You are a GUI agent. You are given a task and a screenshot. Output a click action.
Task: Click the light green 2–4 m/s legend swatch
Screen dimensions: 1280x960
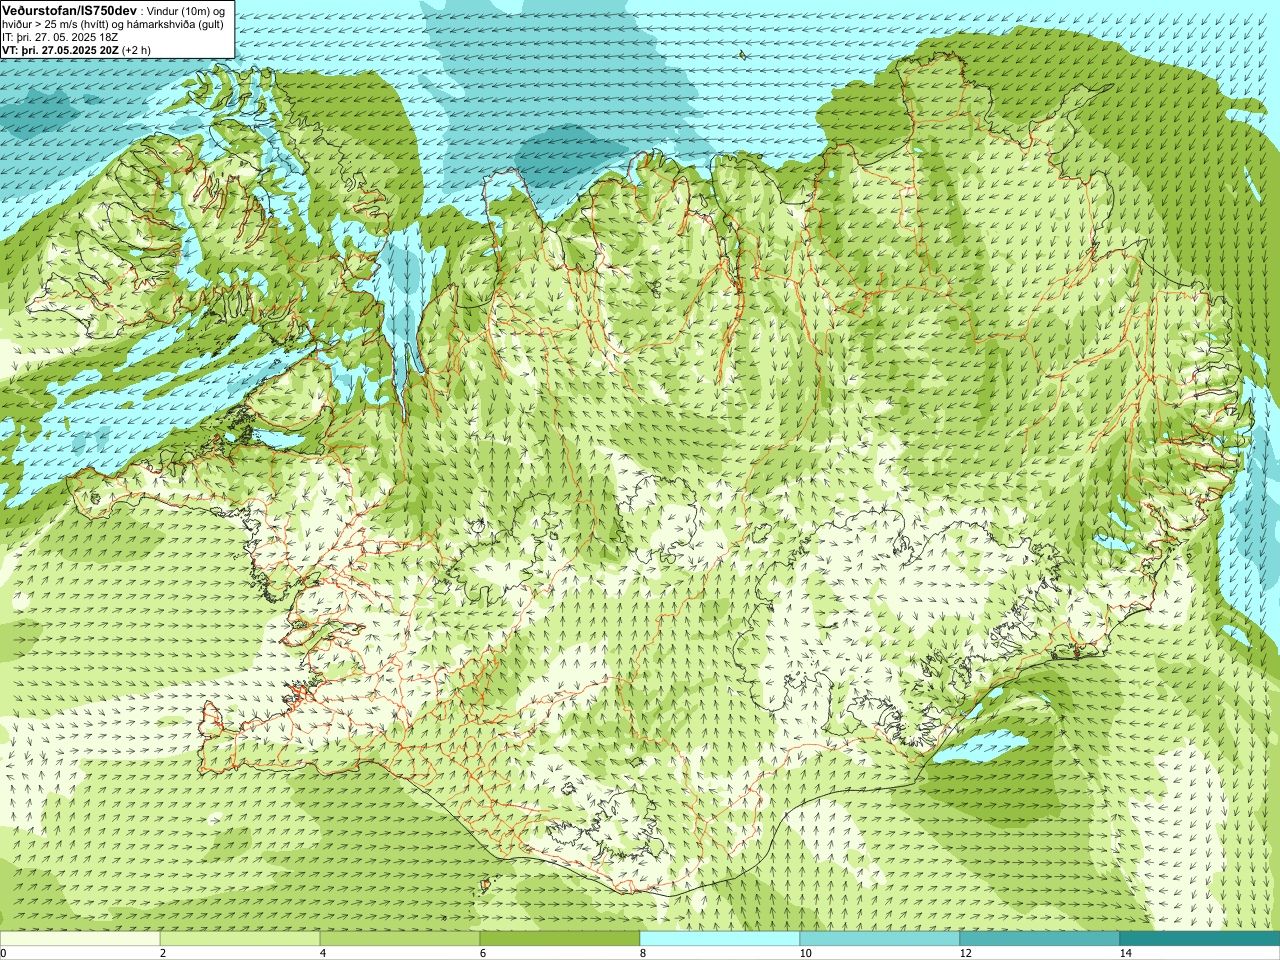[x=240, y=939]
